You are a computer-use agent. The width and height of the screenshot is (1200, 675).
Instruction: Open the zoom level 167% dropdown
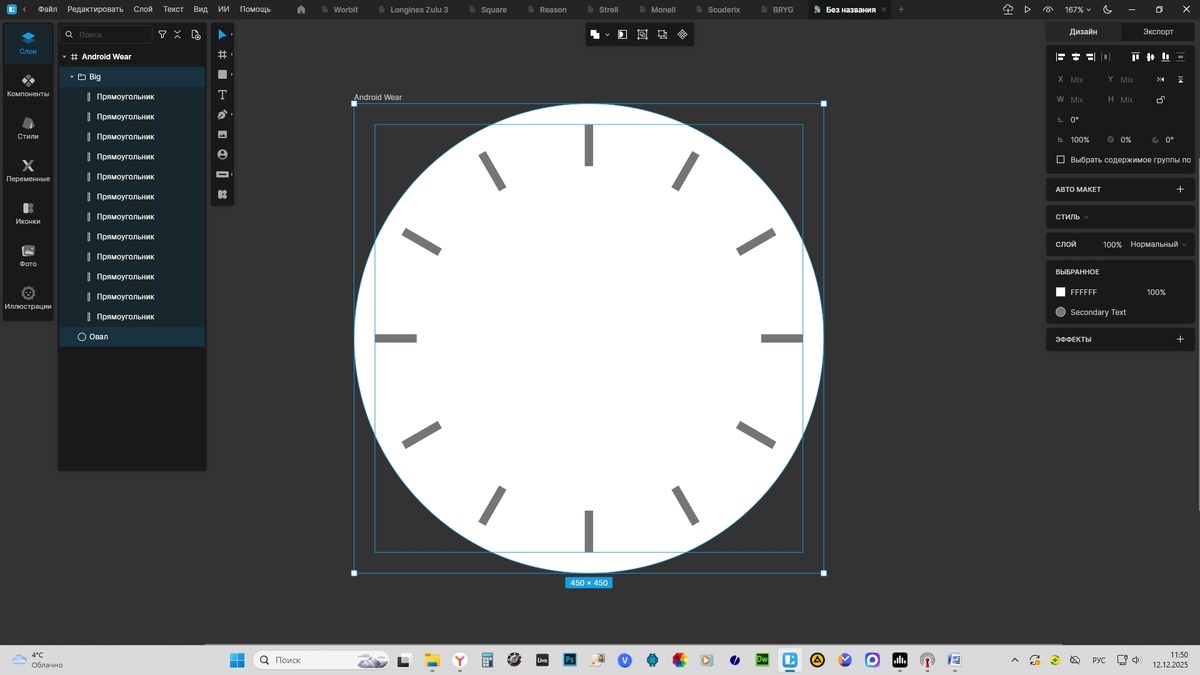pos(1078,10)
